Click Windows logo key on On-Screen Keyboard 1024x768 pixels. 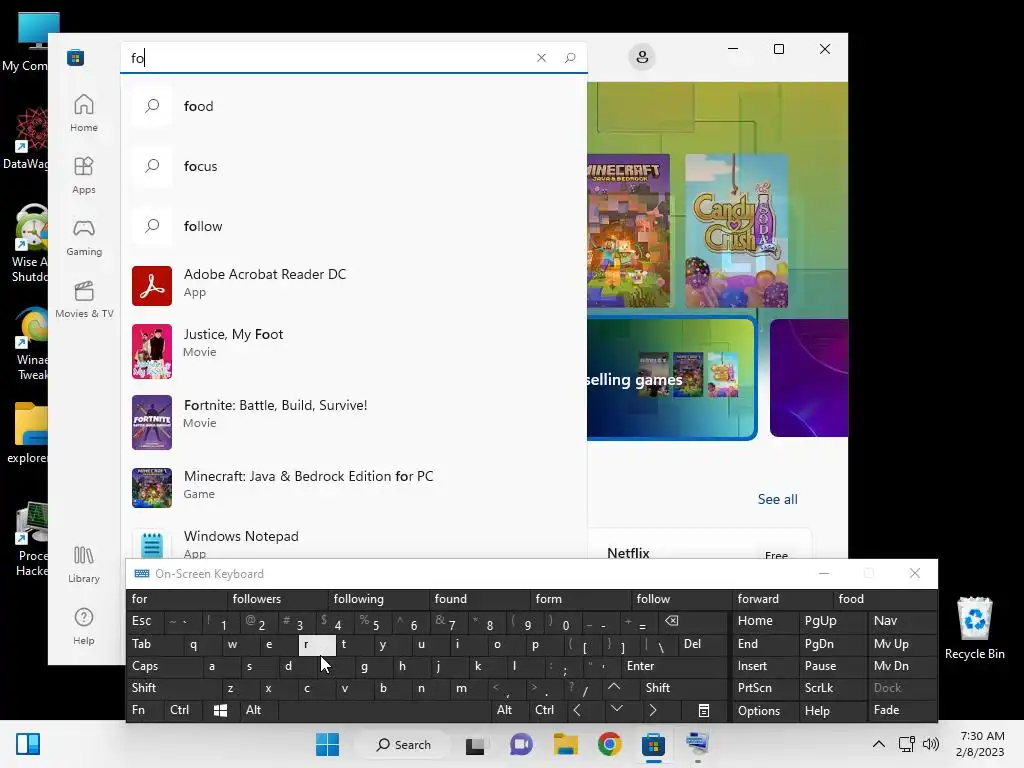pyautogui.click(x=220, y=711)
